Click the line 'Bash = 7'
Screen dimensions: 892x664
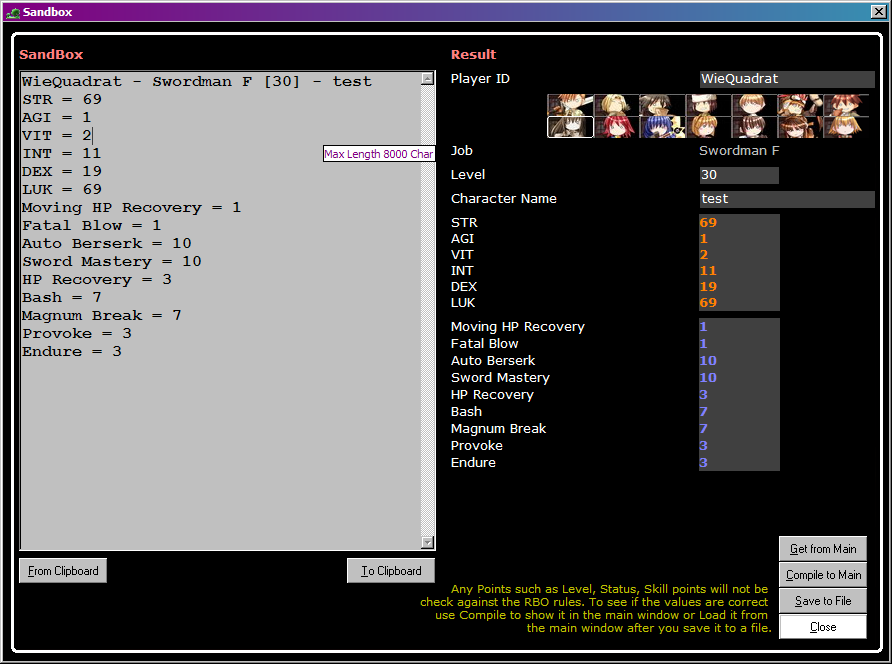(x=62, y=298)
